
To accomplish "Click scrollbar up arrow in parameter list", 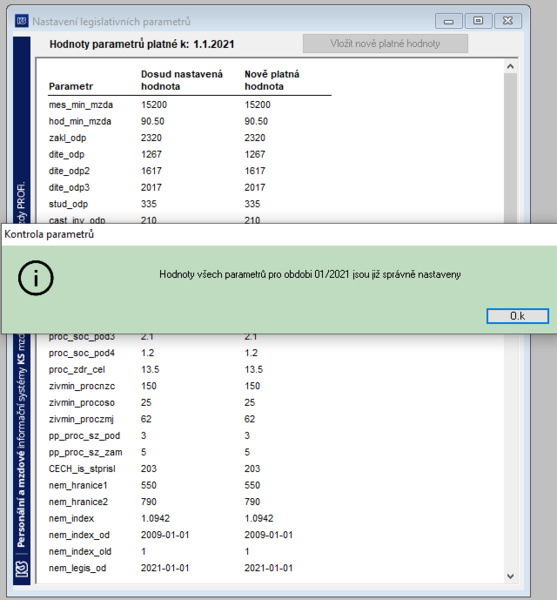I will (x=510, y=67).
